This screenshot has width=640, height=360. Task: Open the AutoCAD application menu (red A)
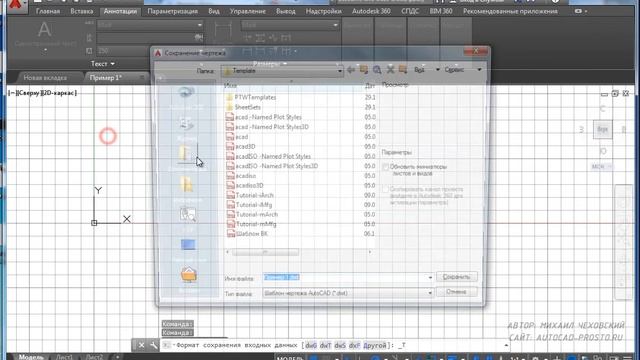click(16, 5)
